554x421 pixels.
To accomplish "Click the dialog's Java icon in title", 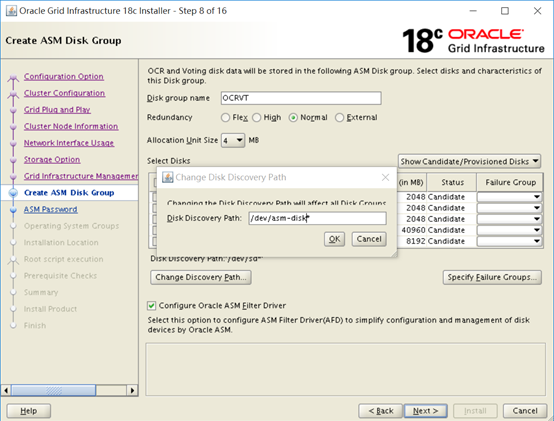I will click(167, 177).
